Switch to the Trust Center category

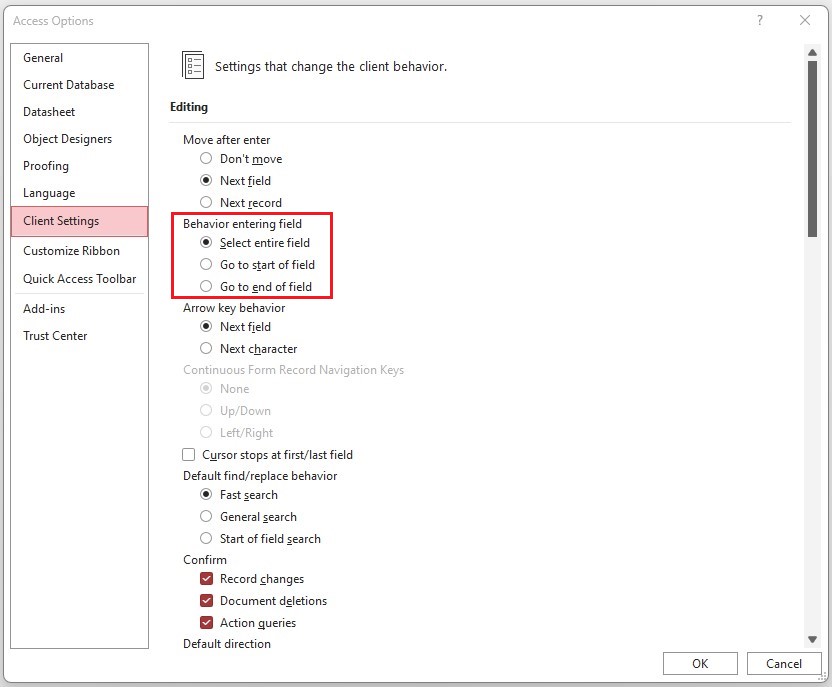click(x=55, y=335)
